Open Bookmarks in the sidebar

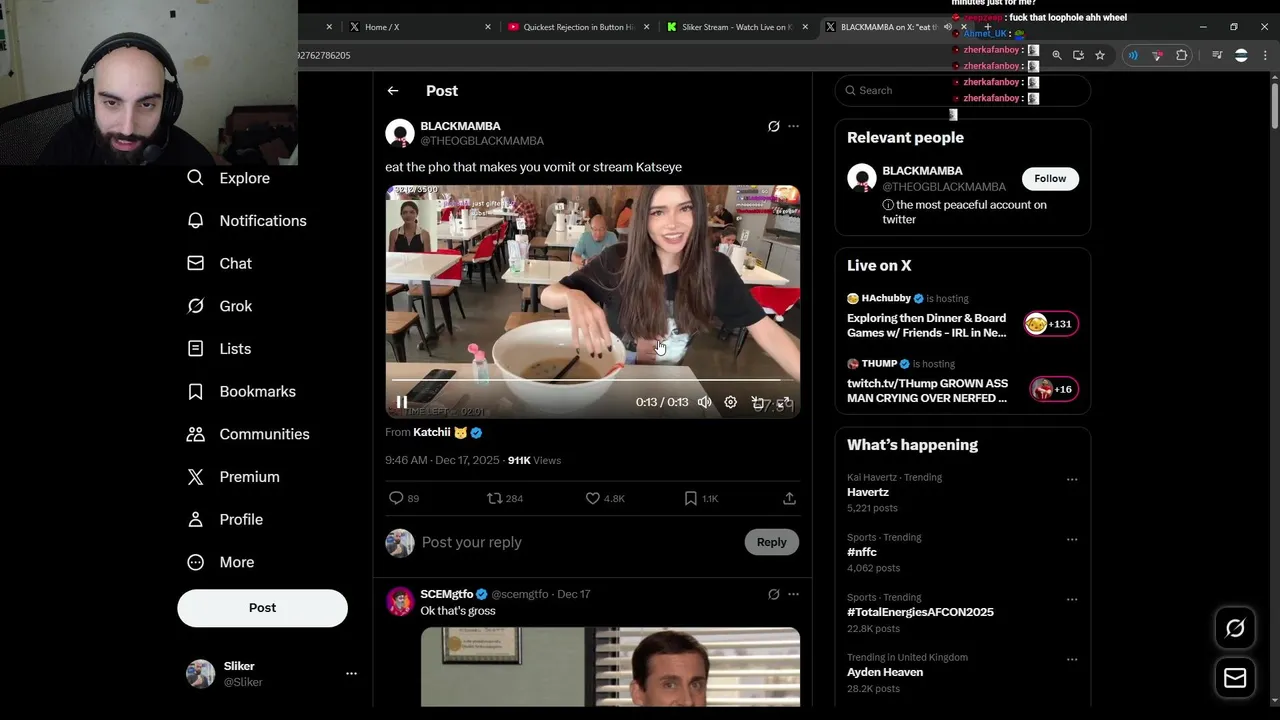click(242, 391)
